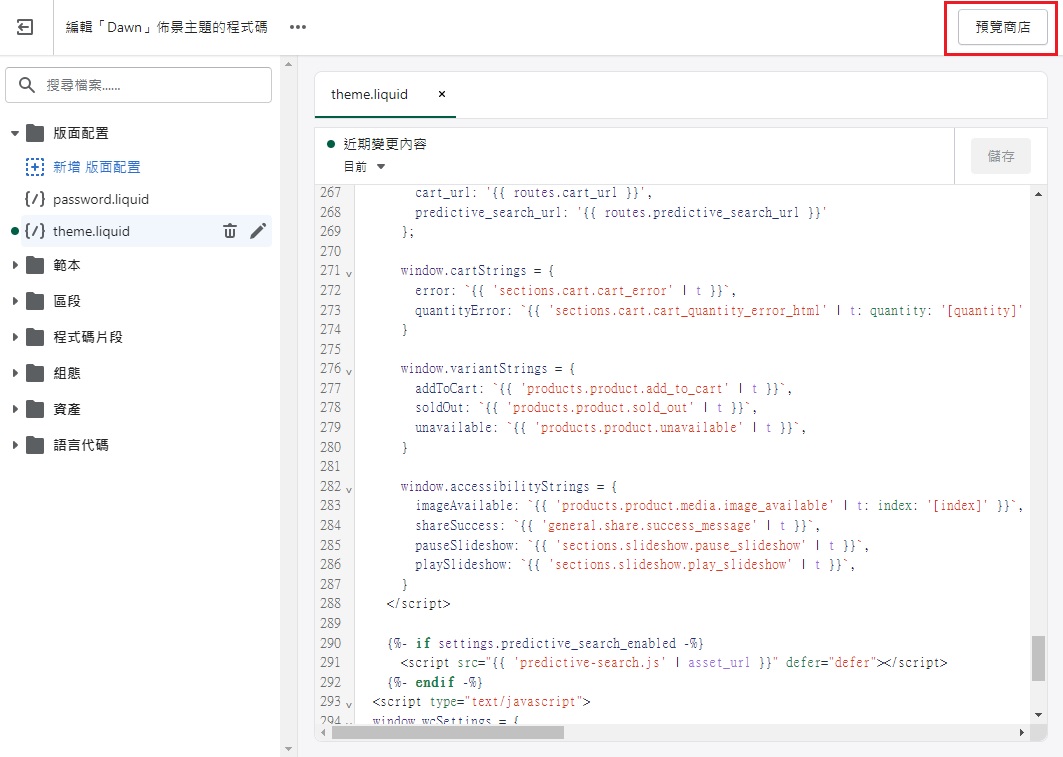Image resolution: width=1063 pixels, height=757 pixels.
Task: Click the 版面配置 folder icon
Action: (x=35, y=133)
